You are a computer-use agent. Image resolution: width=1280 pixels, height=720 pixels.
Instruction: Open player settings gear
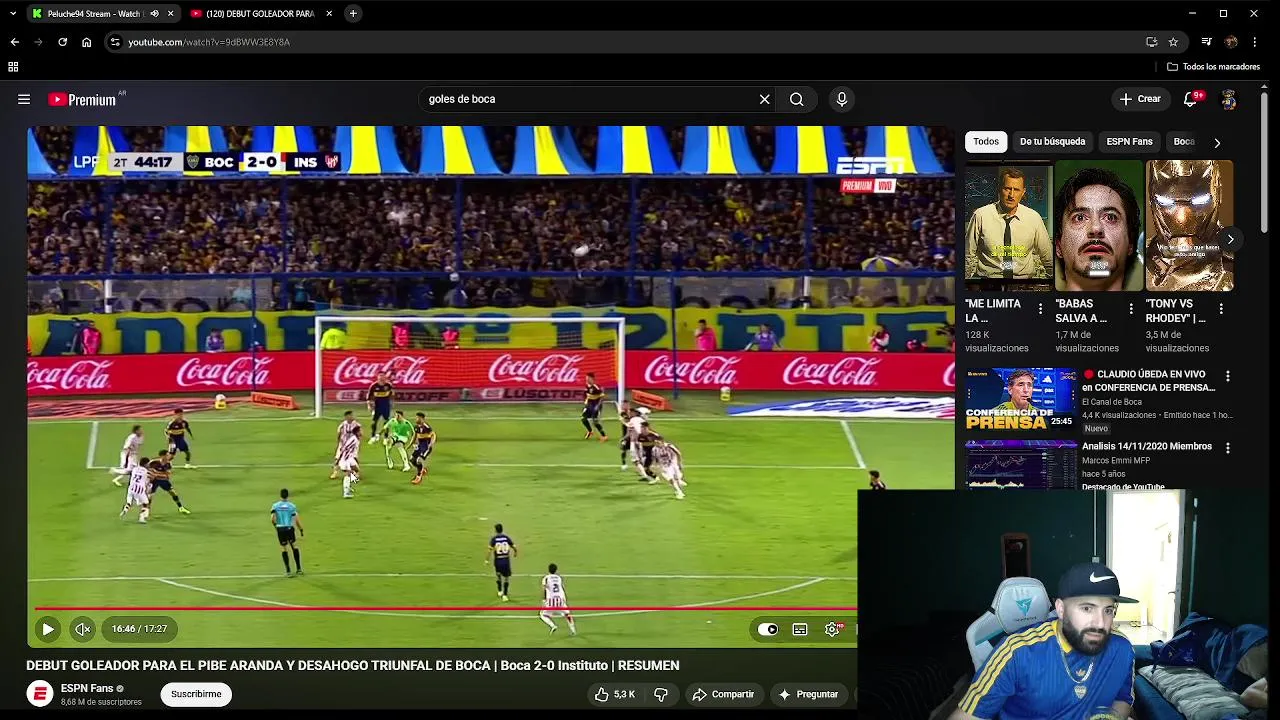[x=832, y=629]
